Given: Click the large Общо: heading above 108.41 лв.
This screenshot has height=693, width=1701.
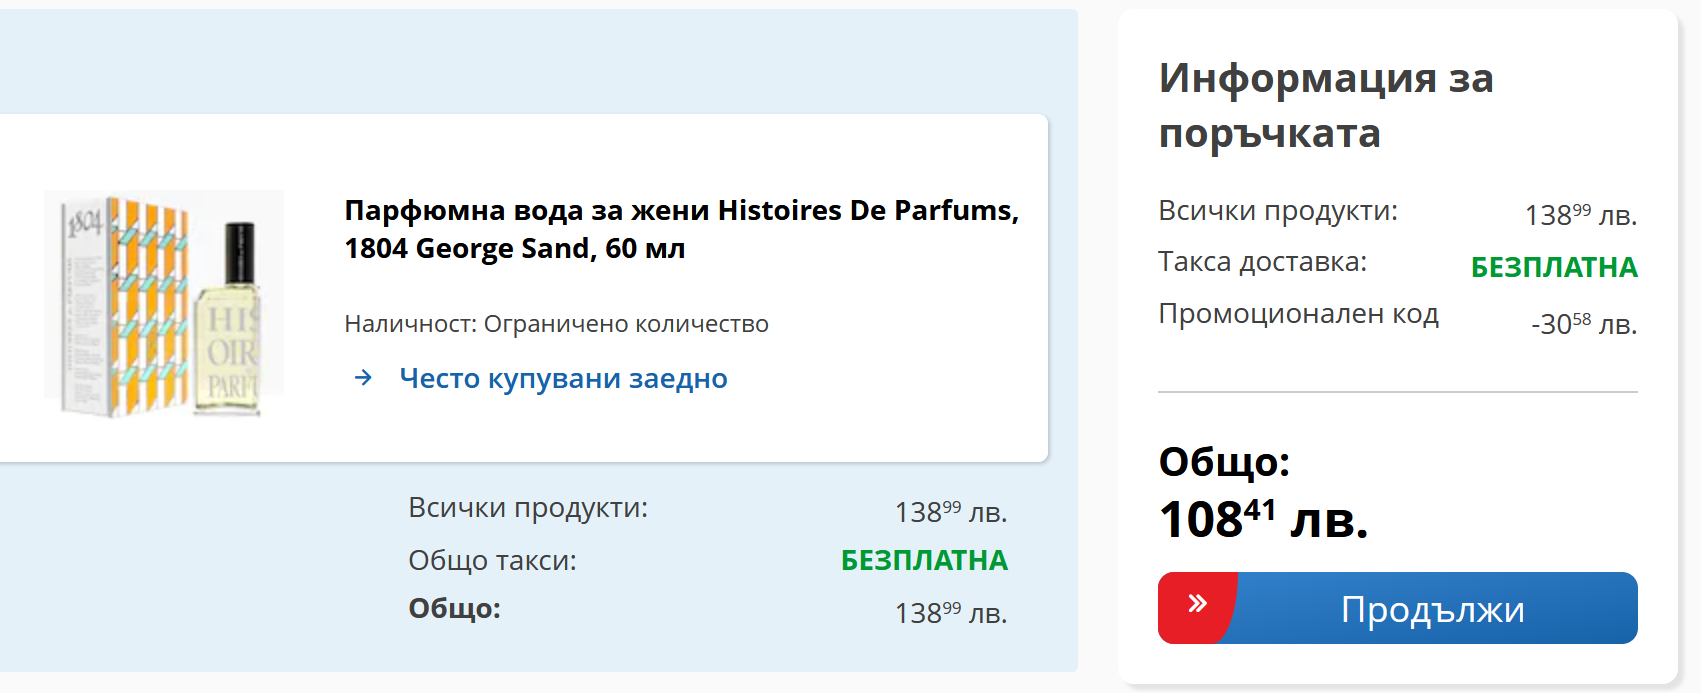Looking at the screenshot, I should tap(1224, 462).
